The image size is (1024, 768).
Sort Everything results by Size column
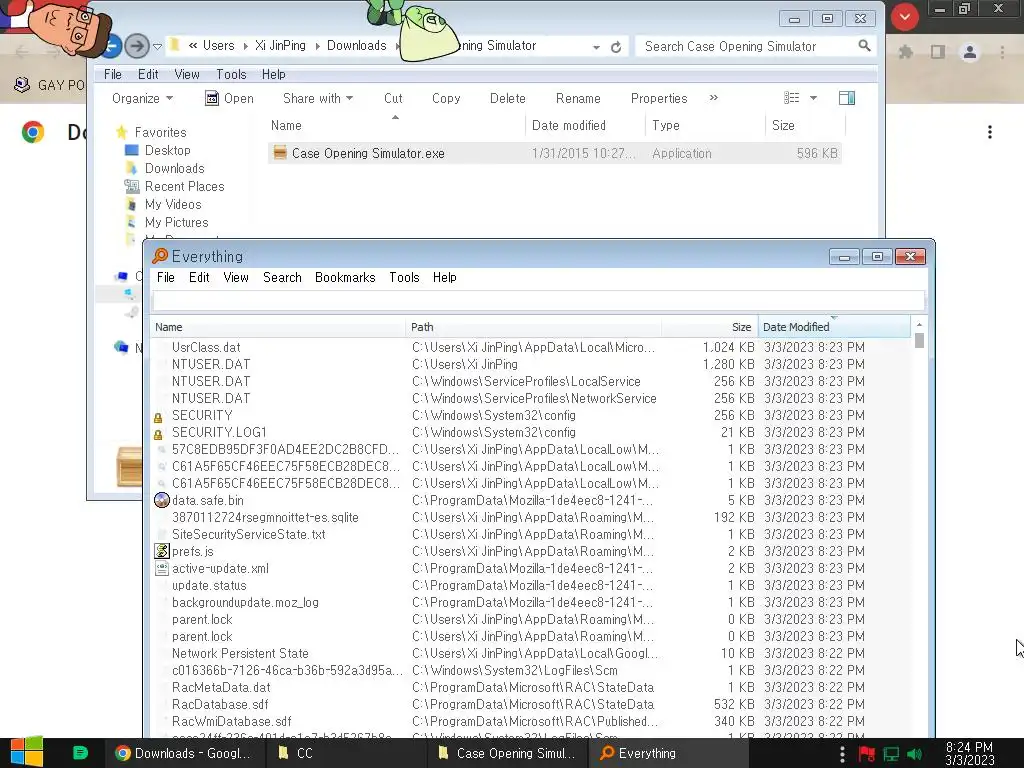tap(710, 327)
